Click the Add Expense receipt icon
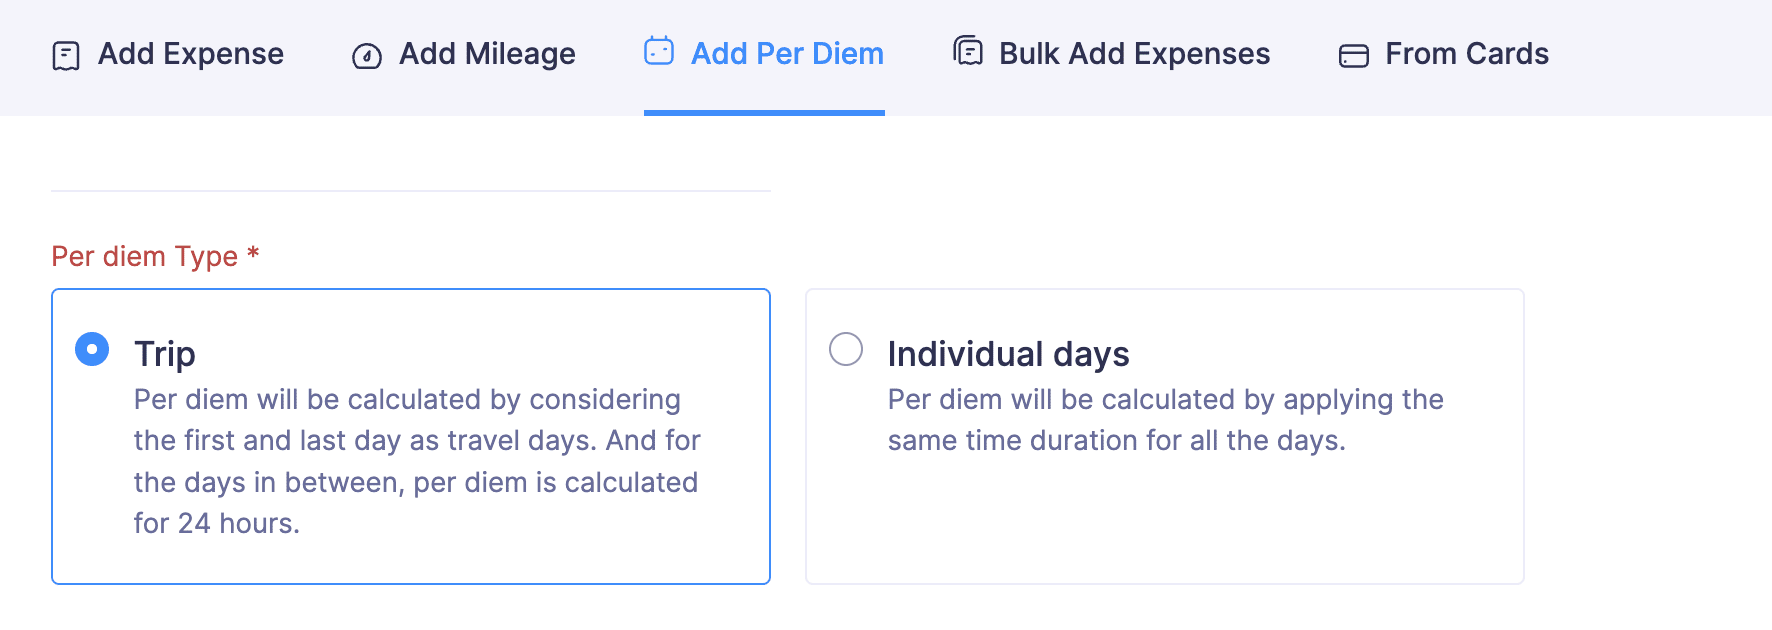The image size is (1772, 630). pos(64,55)
